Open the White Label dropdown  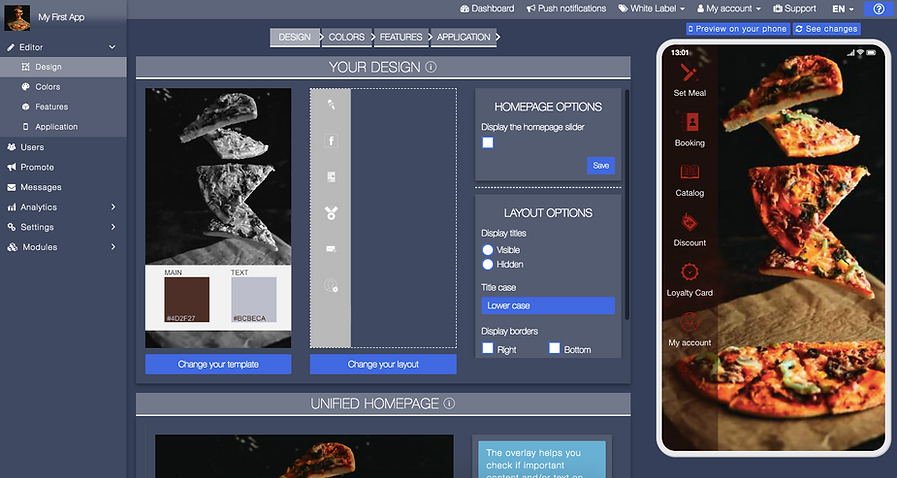(651, 9)
